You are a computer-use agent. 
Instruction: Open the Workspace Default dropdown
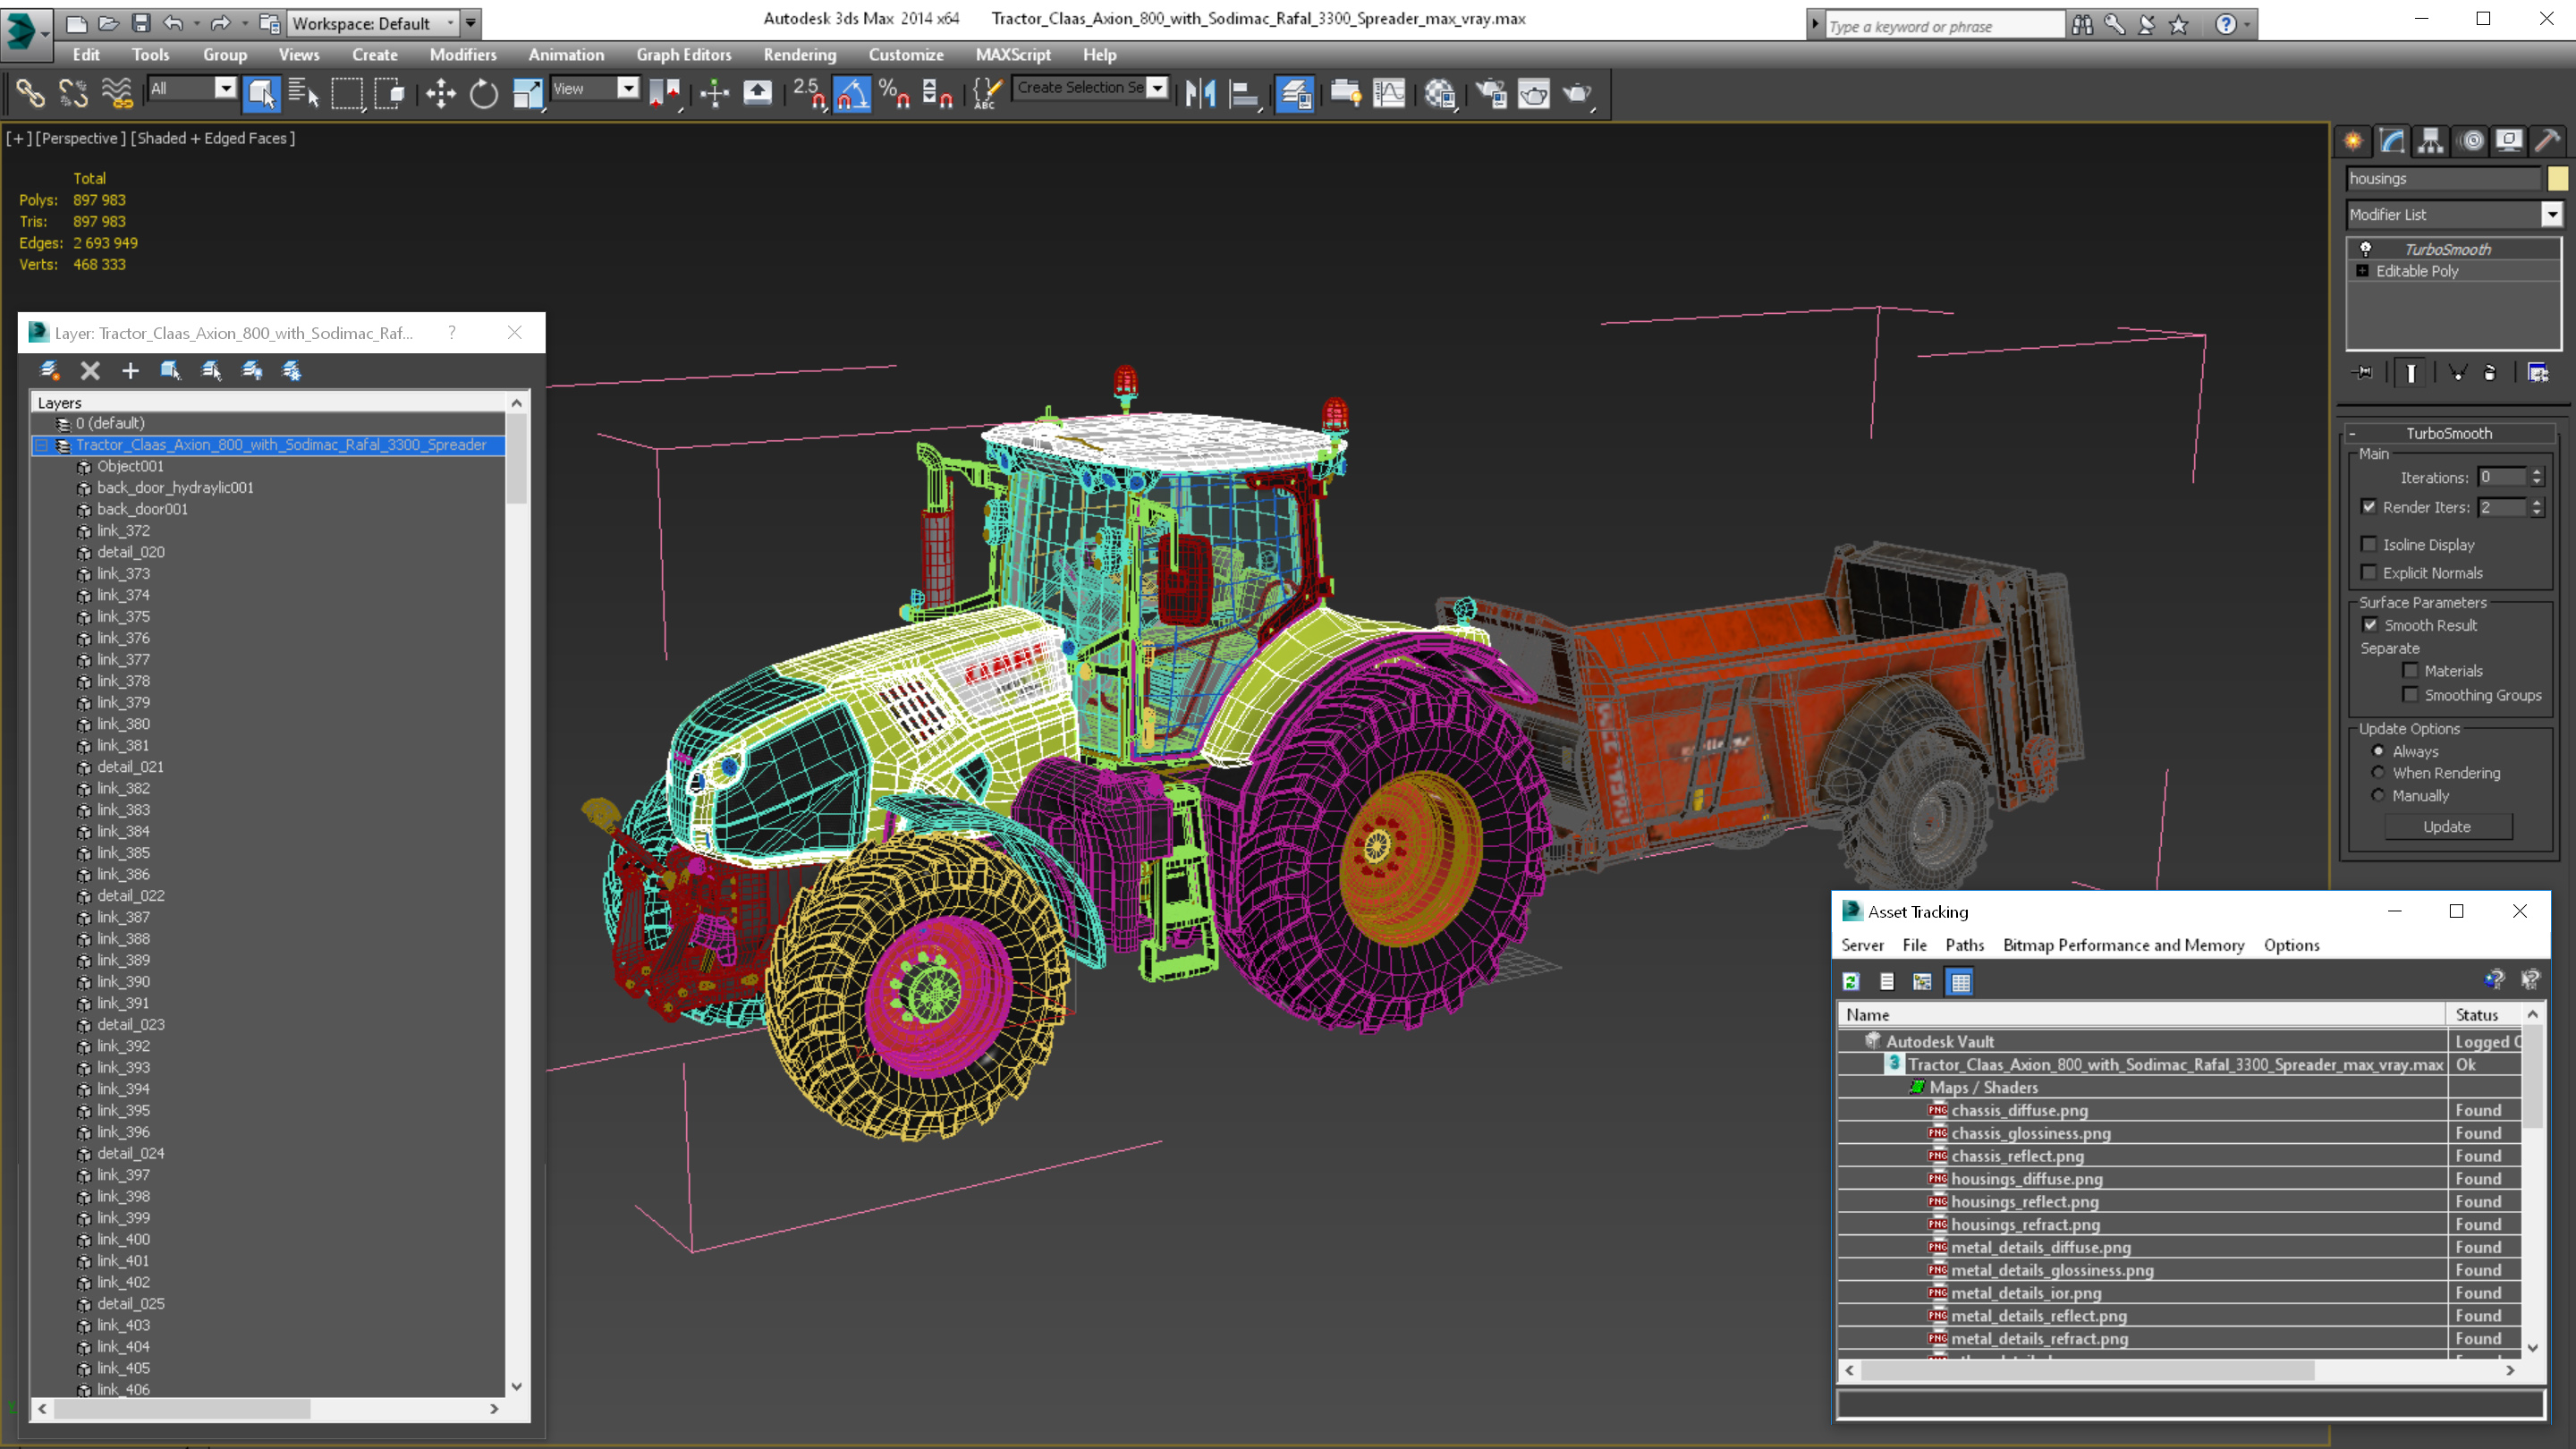pyautogui.click(x=373, y=23)
